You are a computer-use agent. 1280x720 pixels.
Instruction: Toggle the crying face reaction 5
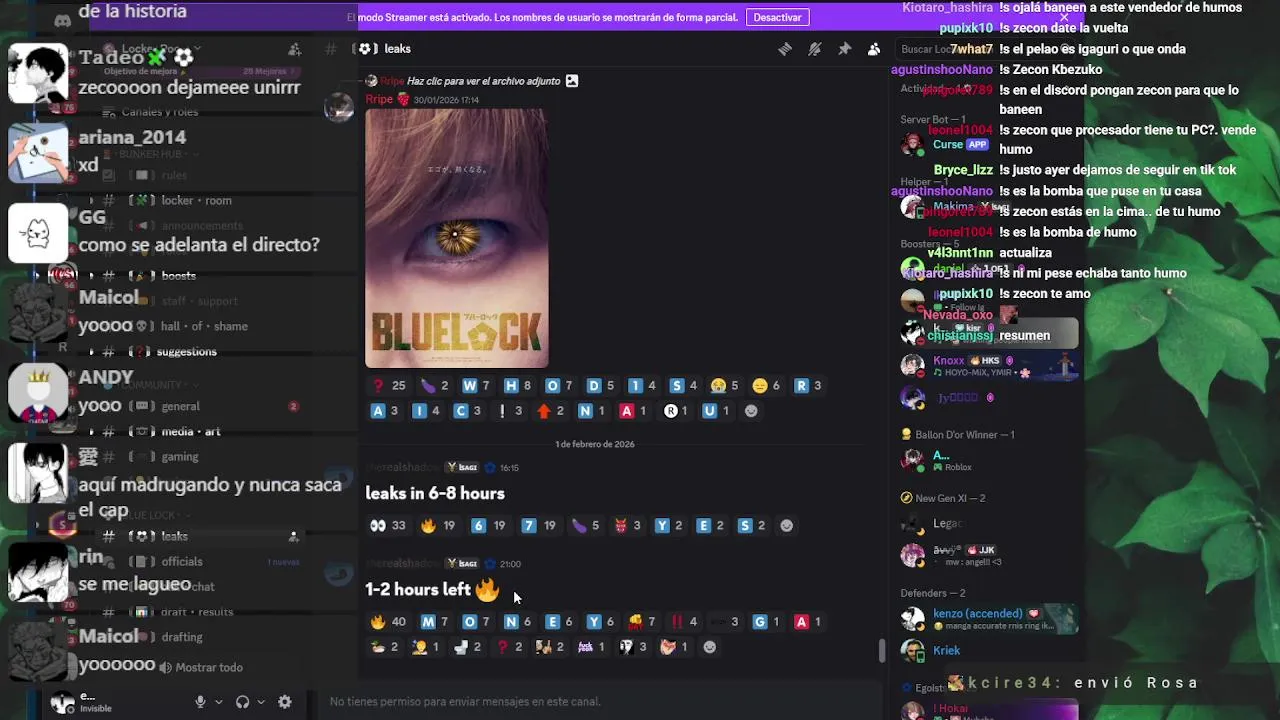[724, 386]
